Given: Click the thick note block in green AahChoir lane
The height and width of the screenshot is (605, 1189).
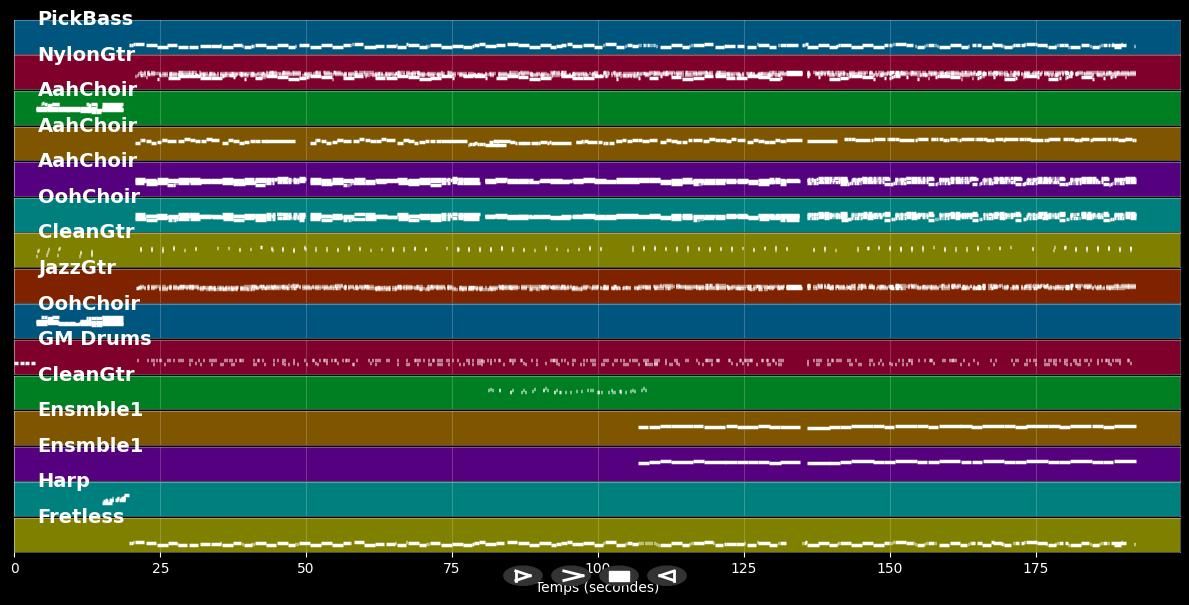Looking at the screenshot, I should pos(80,107).
